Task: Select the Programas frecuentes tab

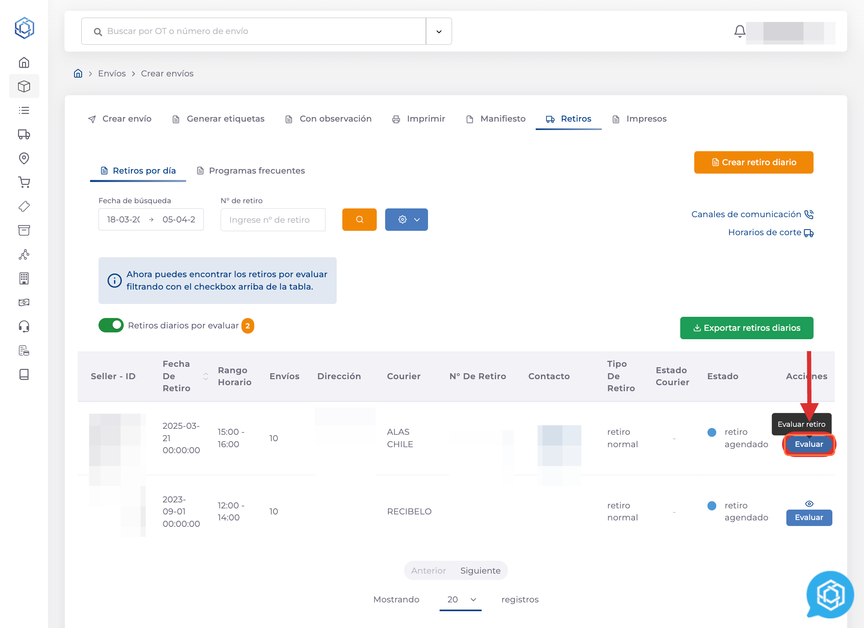Action: [251, 171]
